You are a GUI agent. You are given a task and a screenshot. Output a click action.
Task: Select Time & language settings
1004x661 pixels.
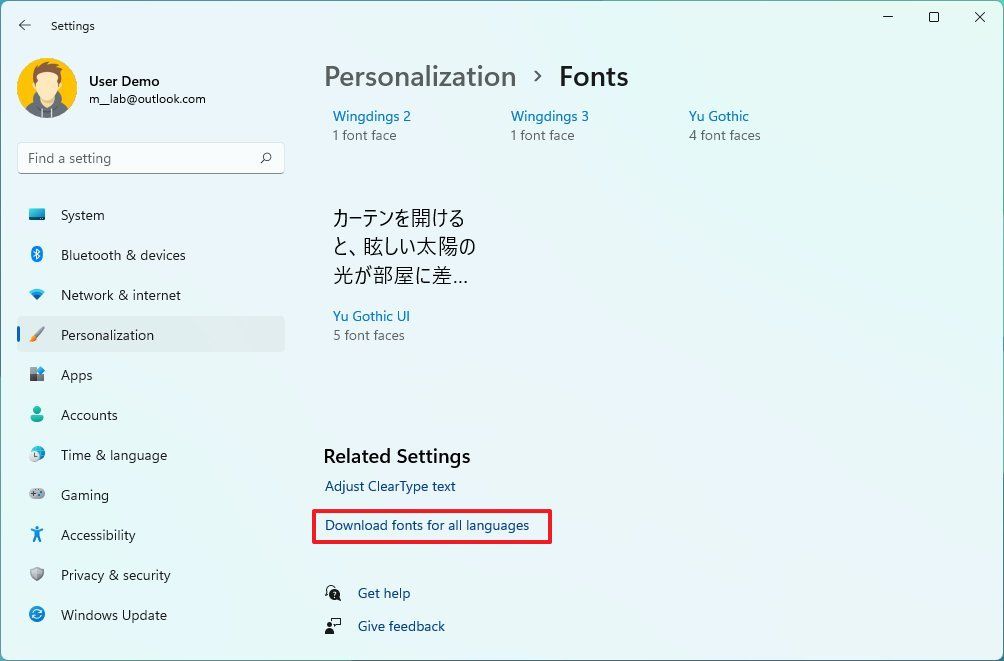pos(113,455)
